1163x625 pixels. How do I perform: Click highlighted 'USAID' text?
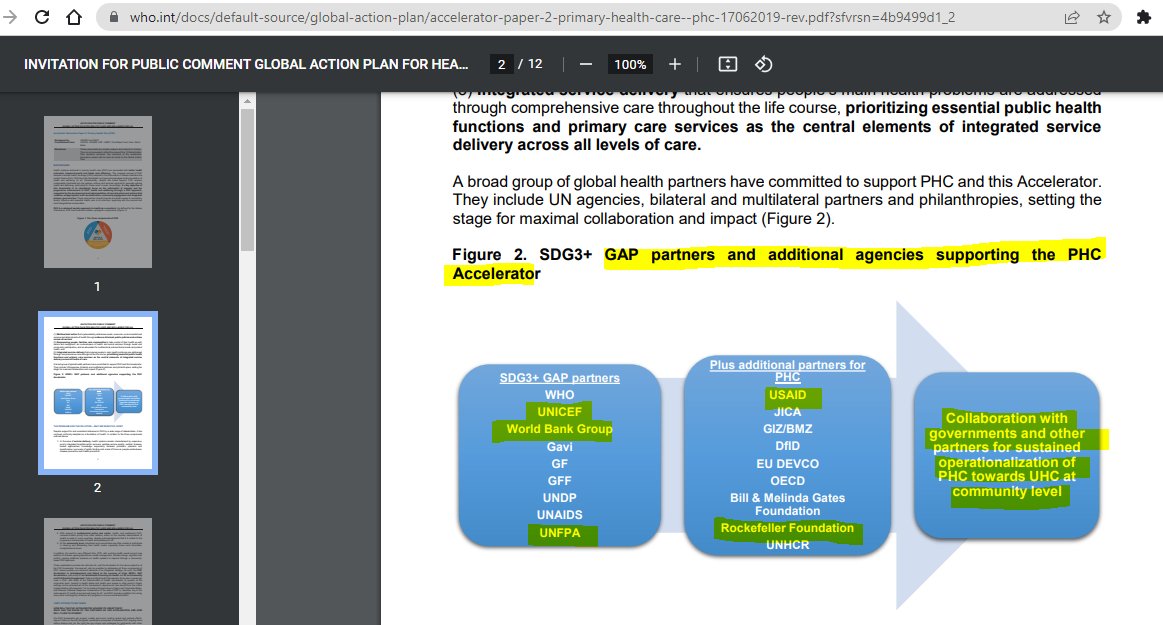coord(787,394)
